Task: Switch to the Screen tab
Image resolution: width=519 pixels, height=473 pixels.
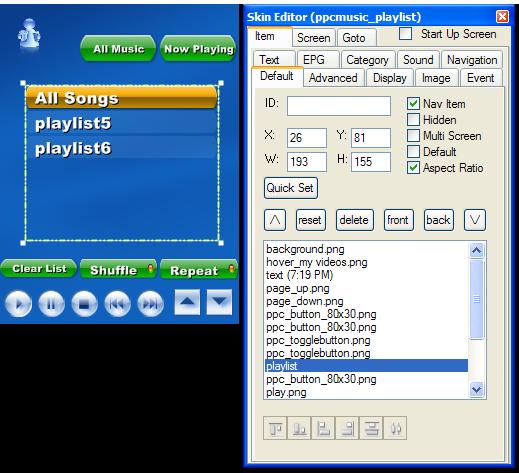Action: 314,38
